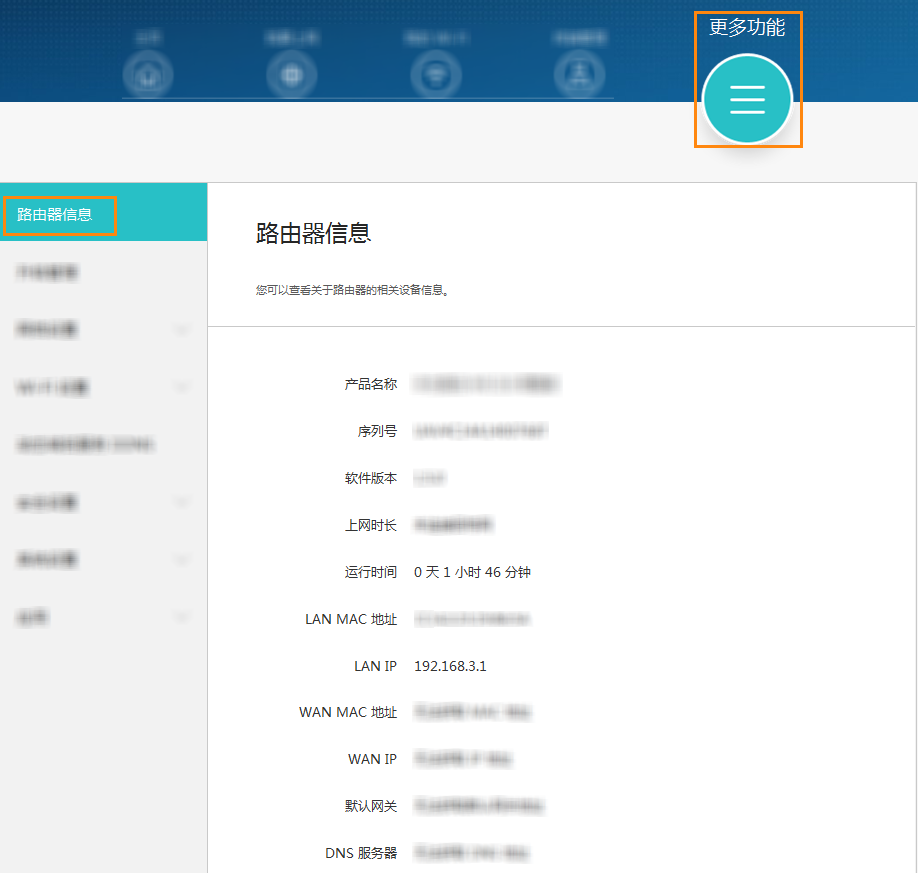
Task: Click the DNS 服务器 field label
Action: 361,853
